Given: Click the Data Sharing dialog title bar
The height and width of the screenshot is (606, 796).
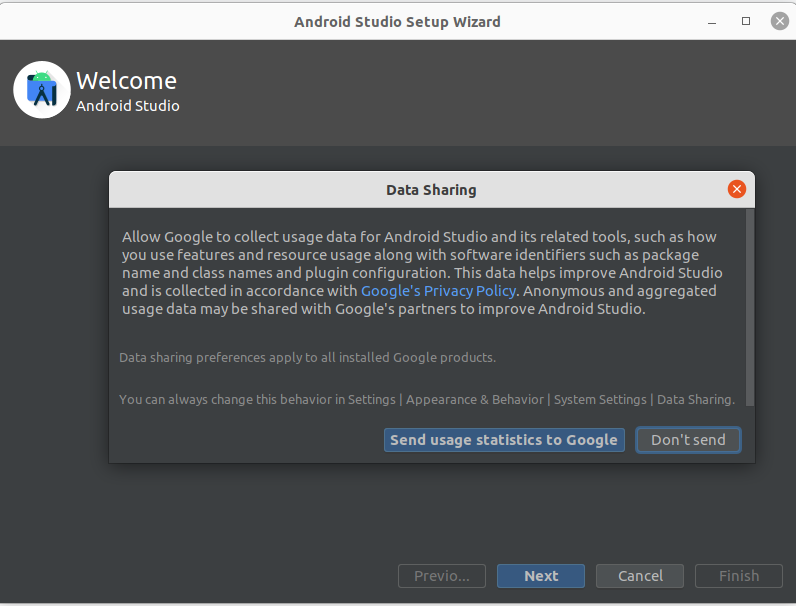Looking at the screenshot, I should [431, 189].
